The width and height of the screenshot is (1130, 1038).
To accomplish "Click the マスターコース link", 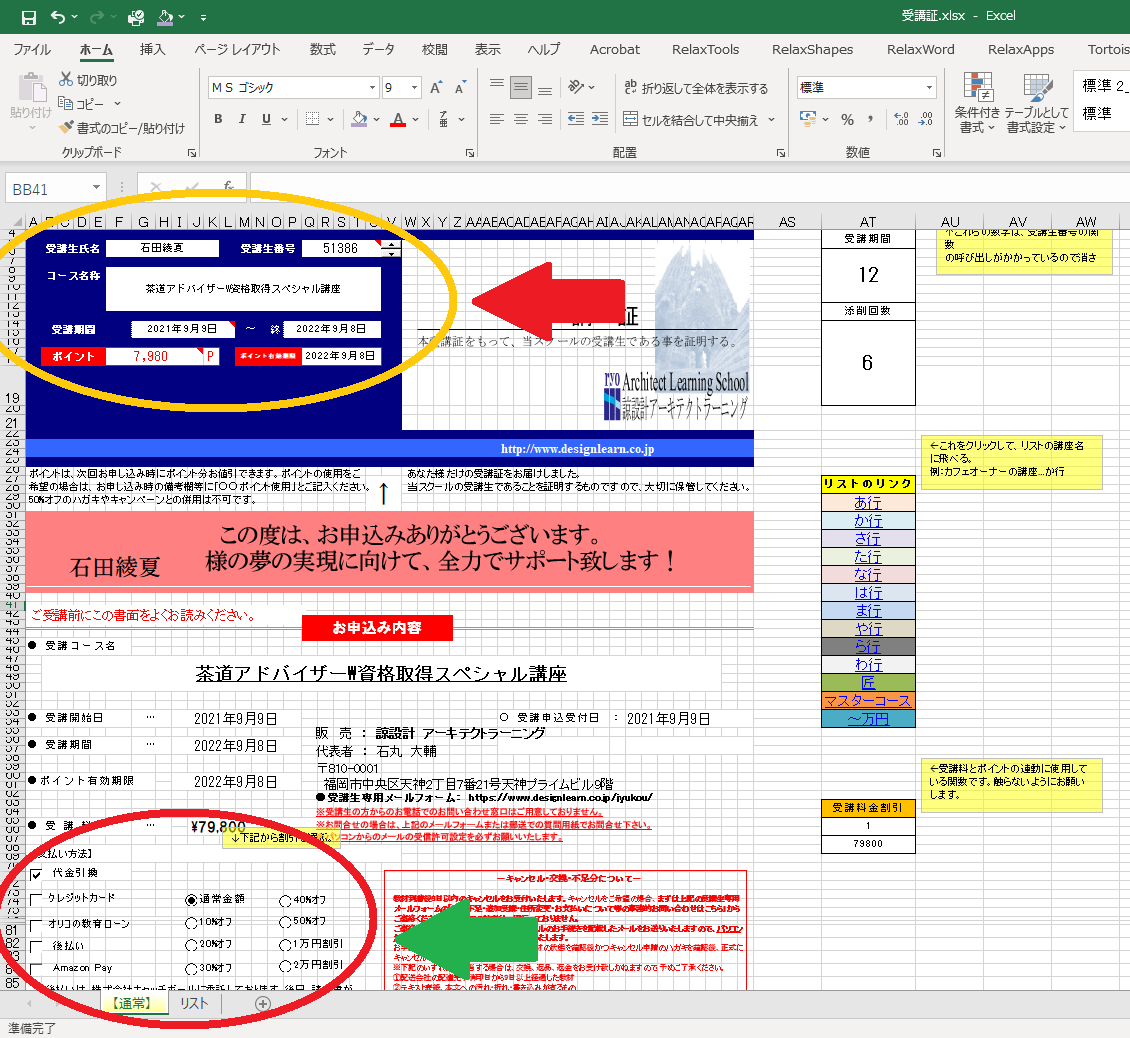I will point(867,701).
